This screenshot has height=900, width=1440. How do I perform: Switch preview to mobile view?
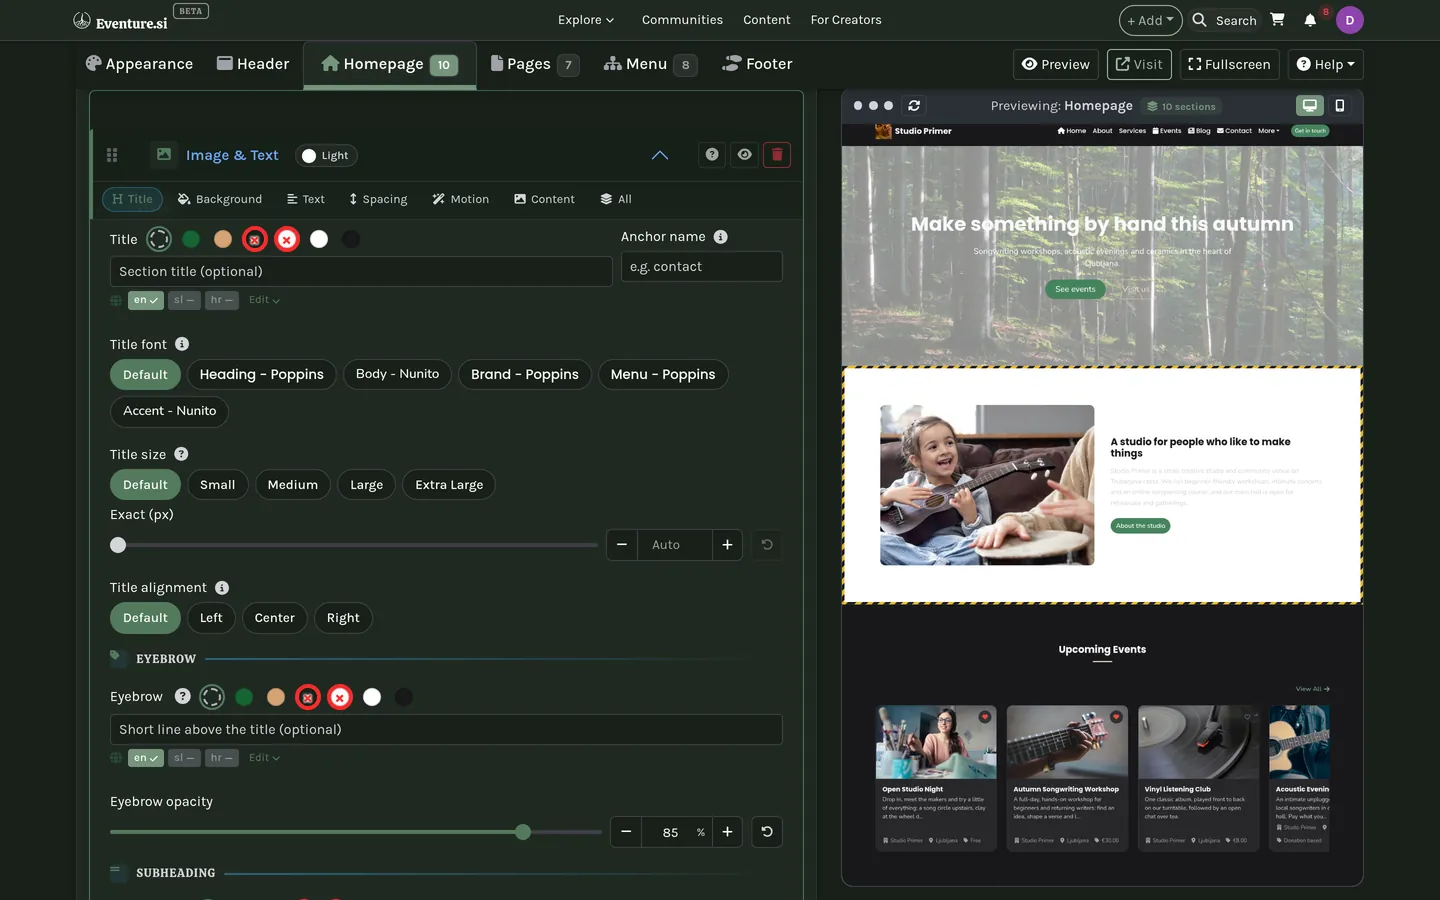point(1340,105)
